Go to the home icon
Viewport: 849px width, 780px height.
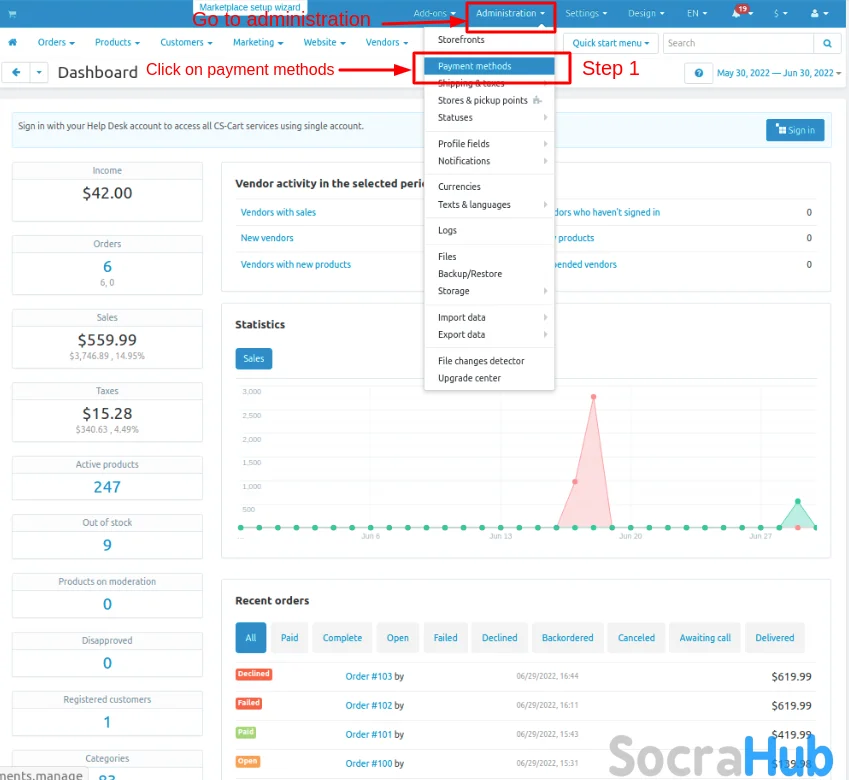pos(13,43)
